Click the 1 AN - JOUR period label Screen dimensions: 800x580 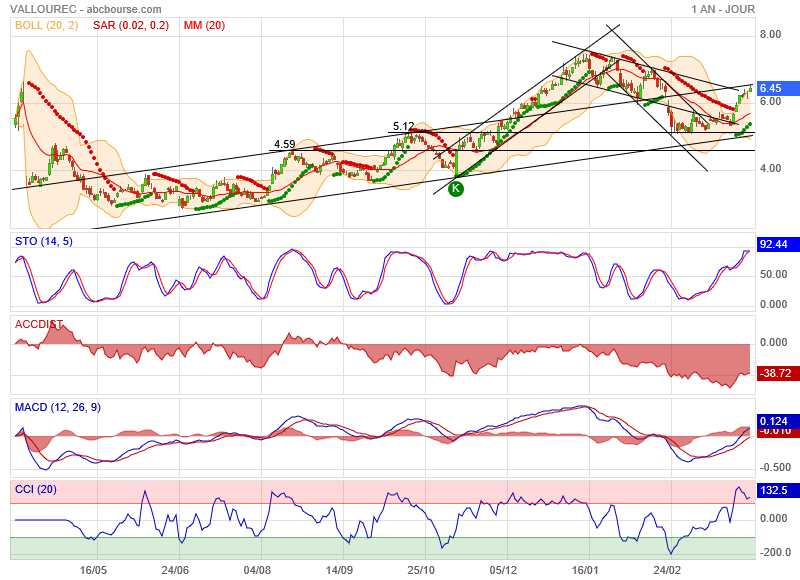pos(723,9)
